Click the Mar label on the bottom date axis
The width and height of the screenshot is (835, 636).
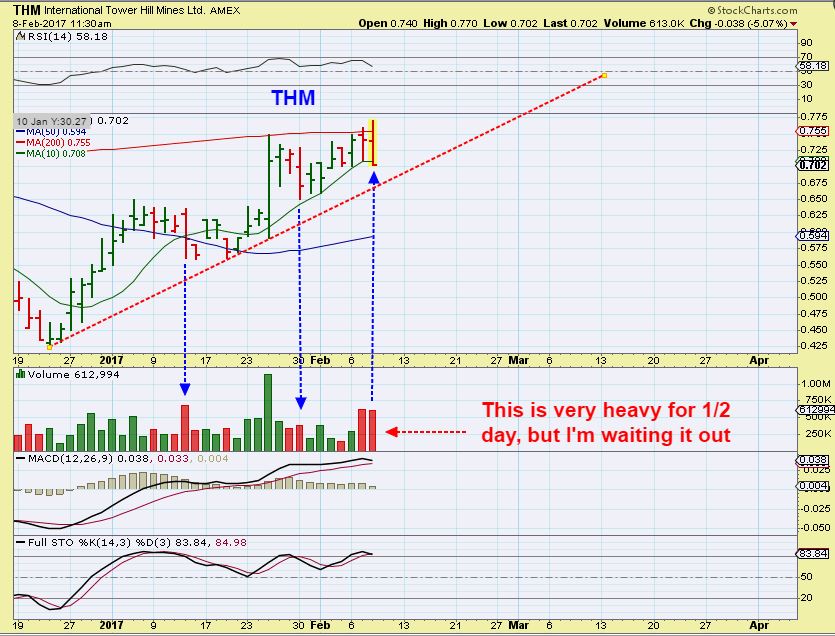[519, 625]
